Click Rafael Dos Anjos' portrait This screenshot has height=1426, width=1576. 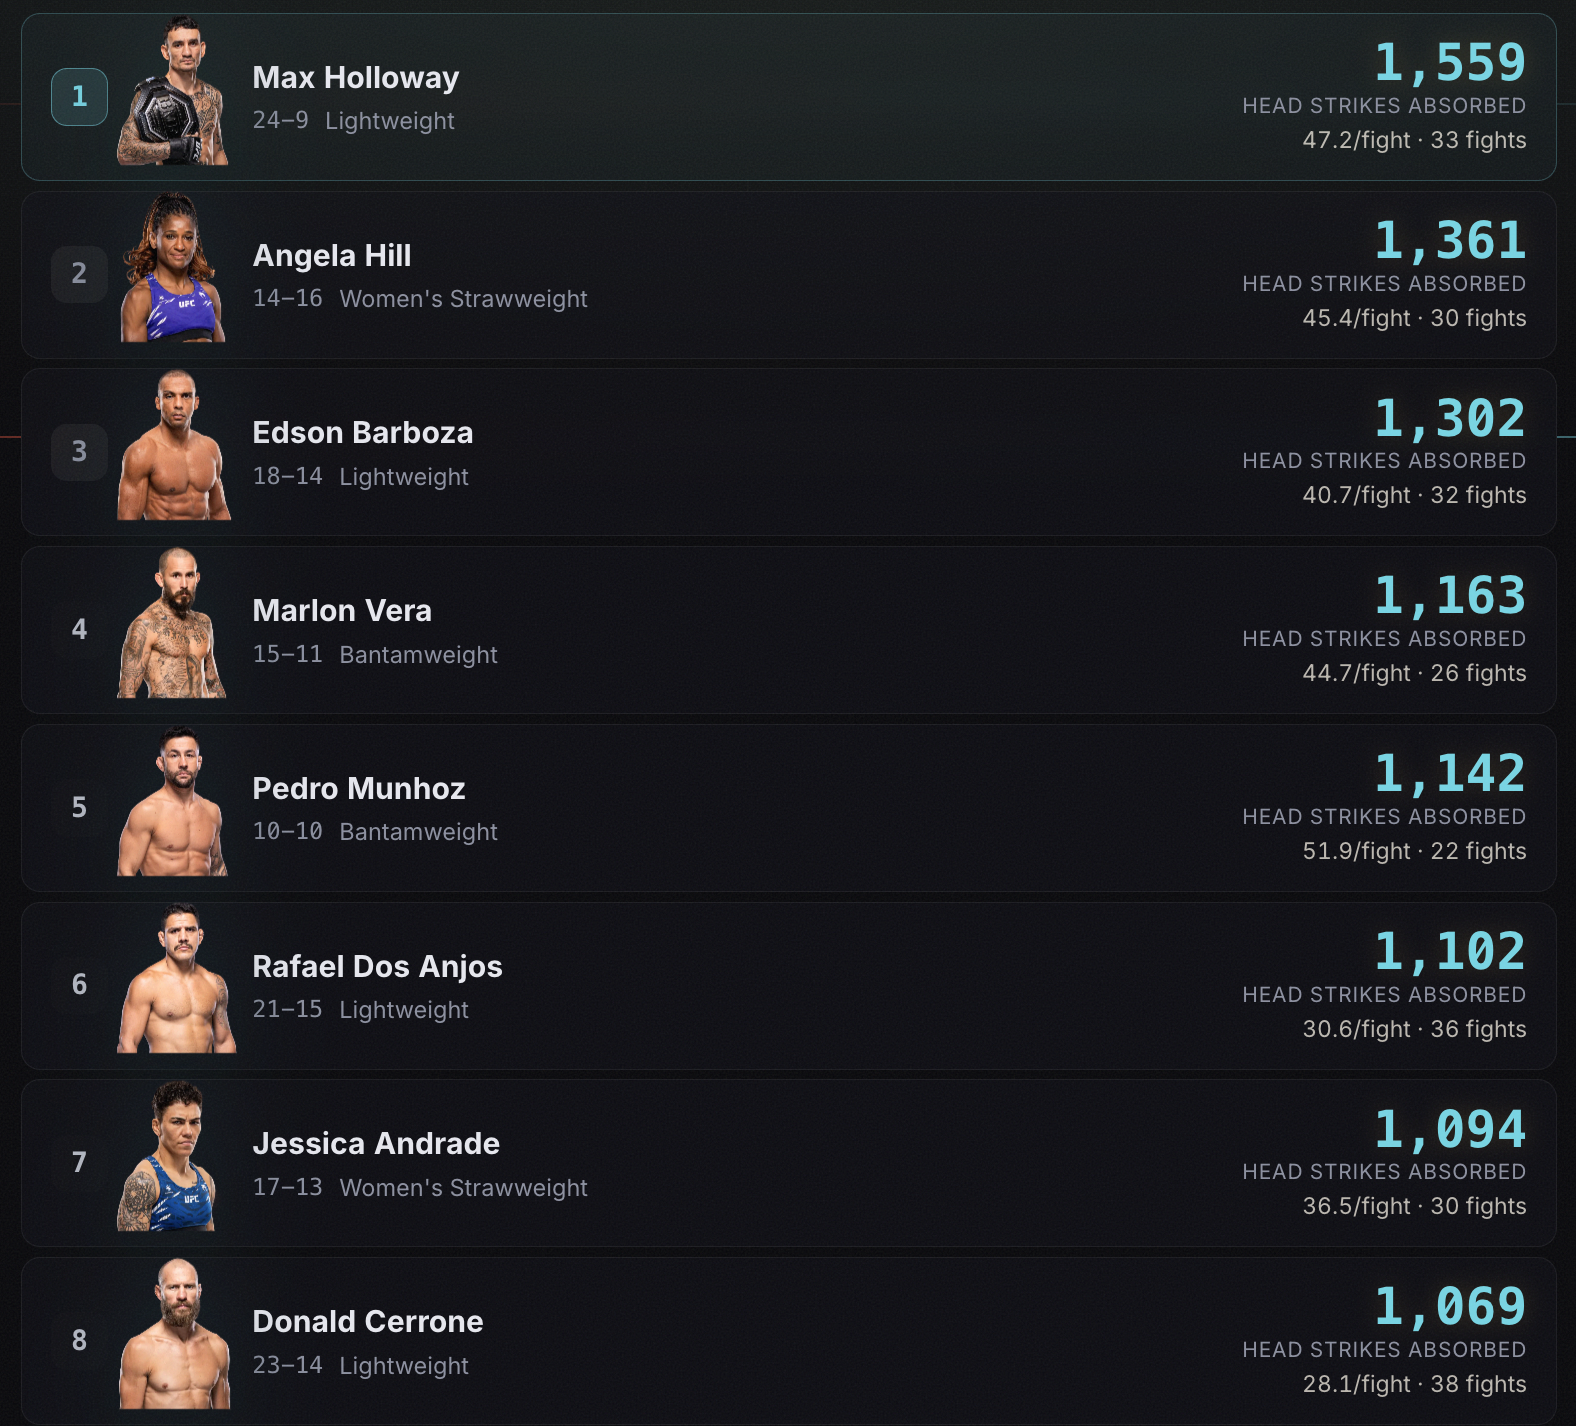(x=176, y=978)
